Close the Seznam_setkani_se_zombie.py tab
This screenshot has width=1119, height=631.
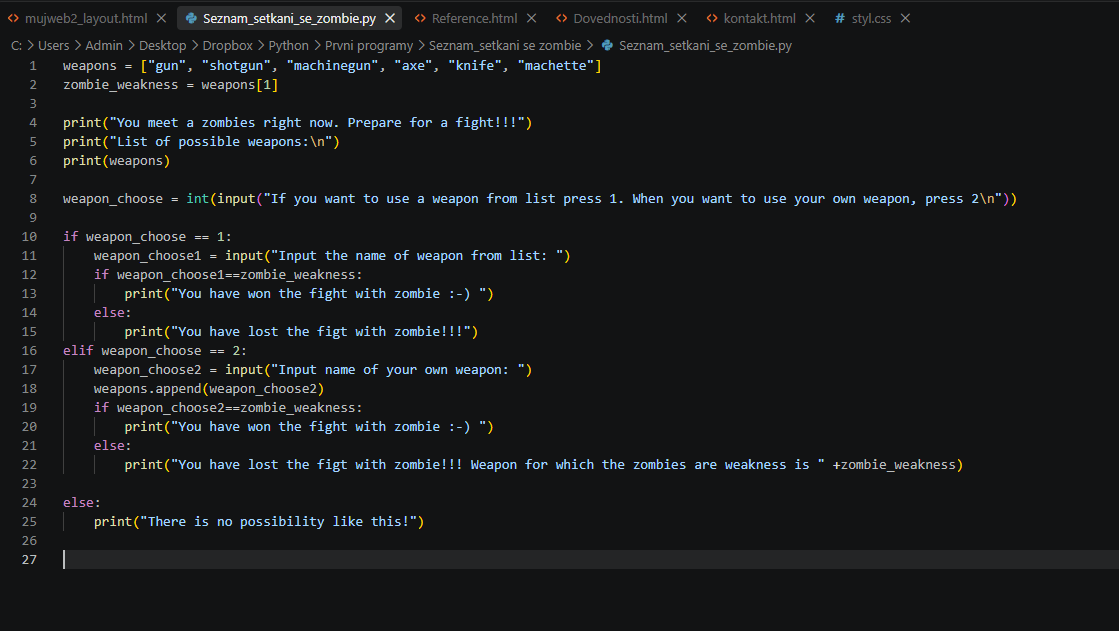click(390, 19)
